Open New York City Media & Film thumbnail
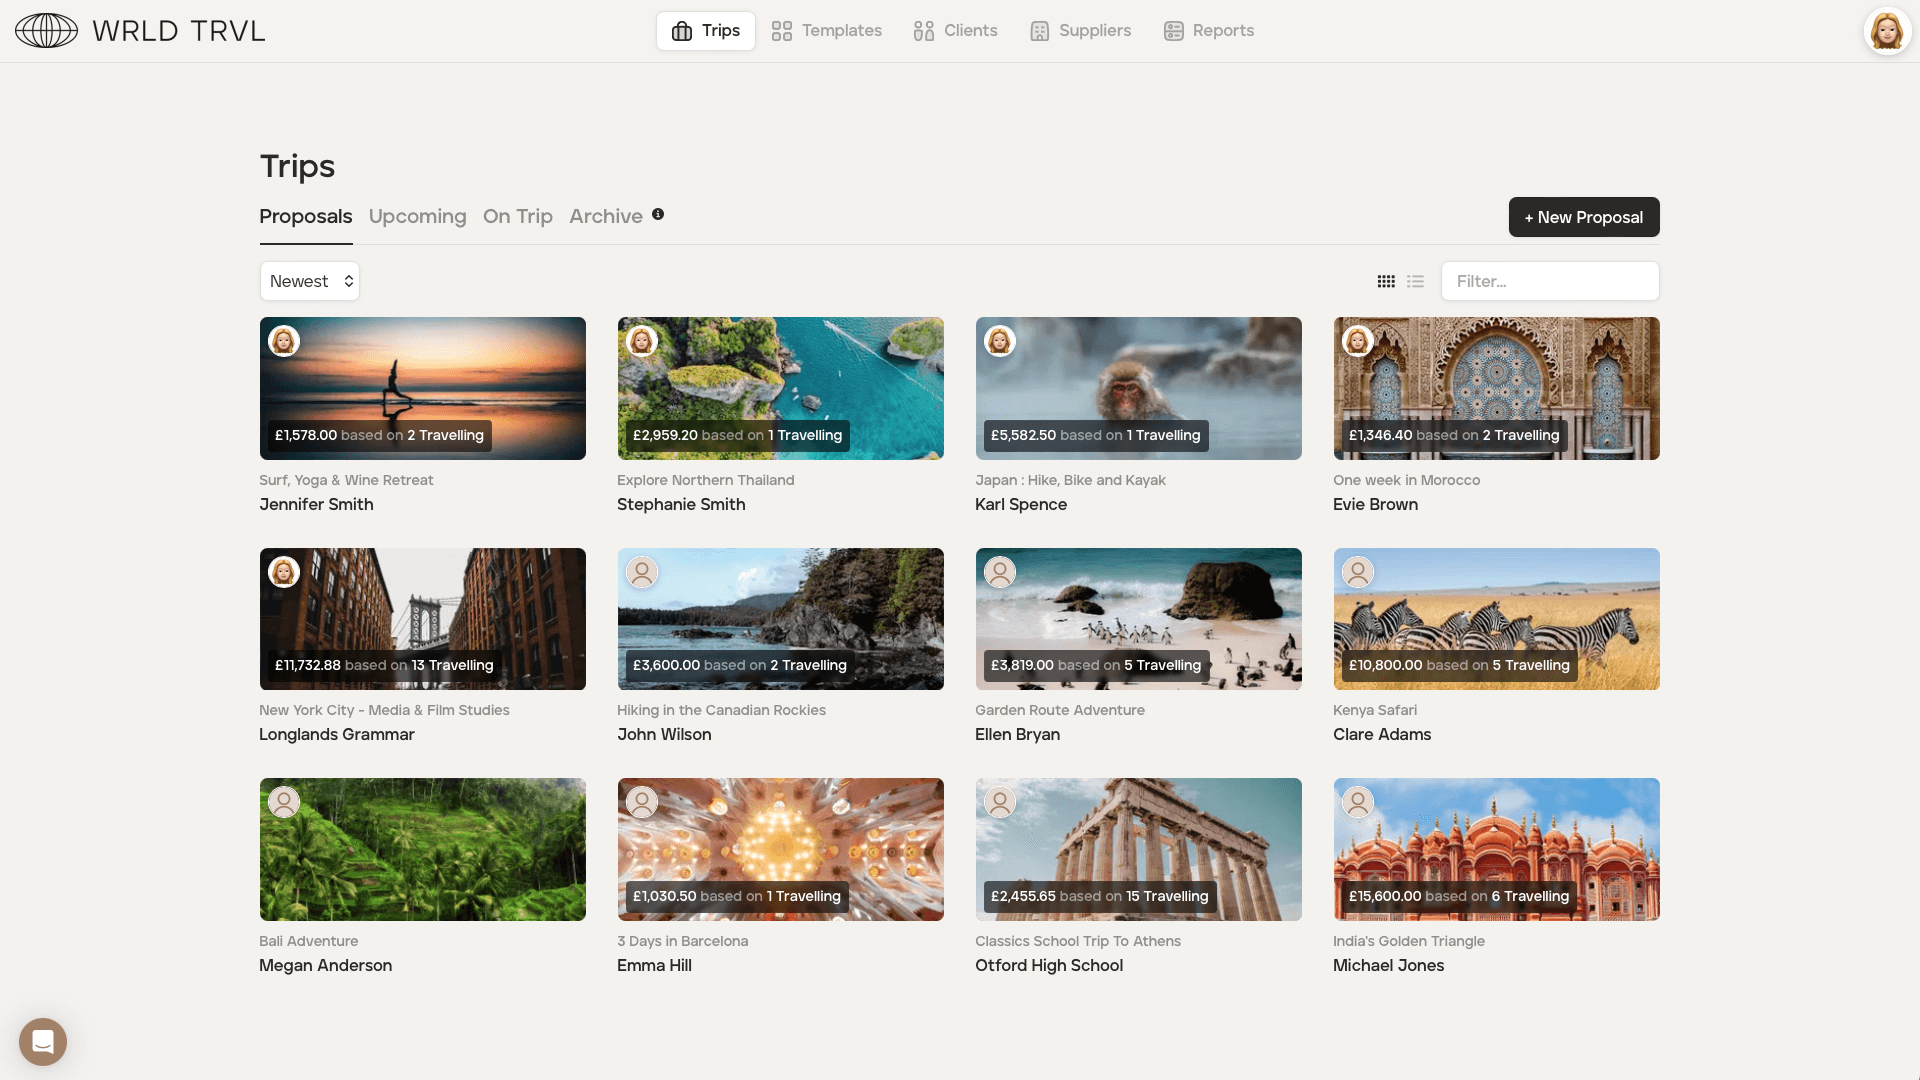Viewport: 1920px width, 1080px height. [423, 619]
